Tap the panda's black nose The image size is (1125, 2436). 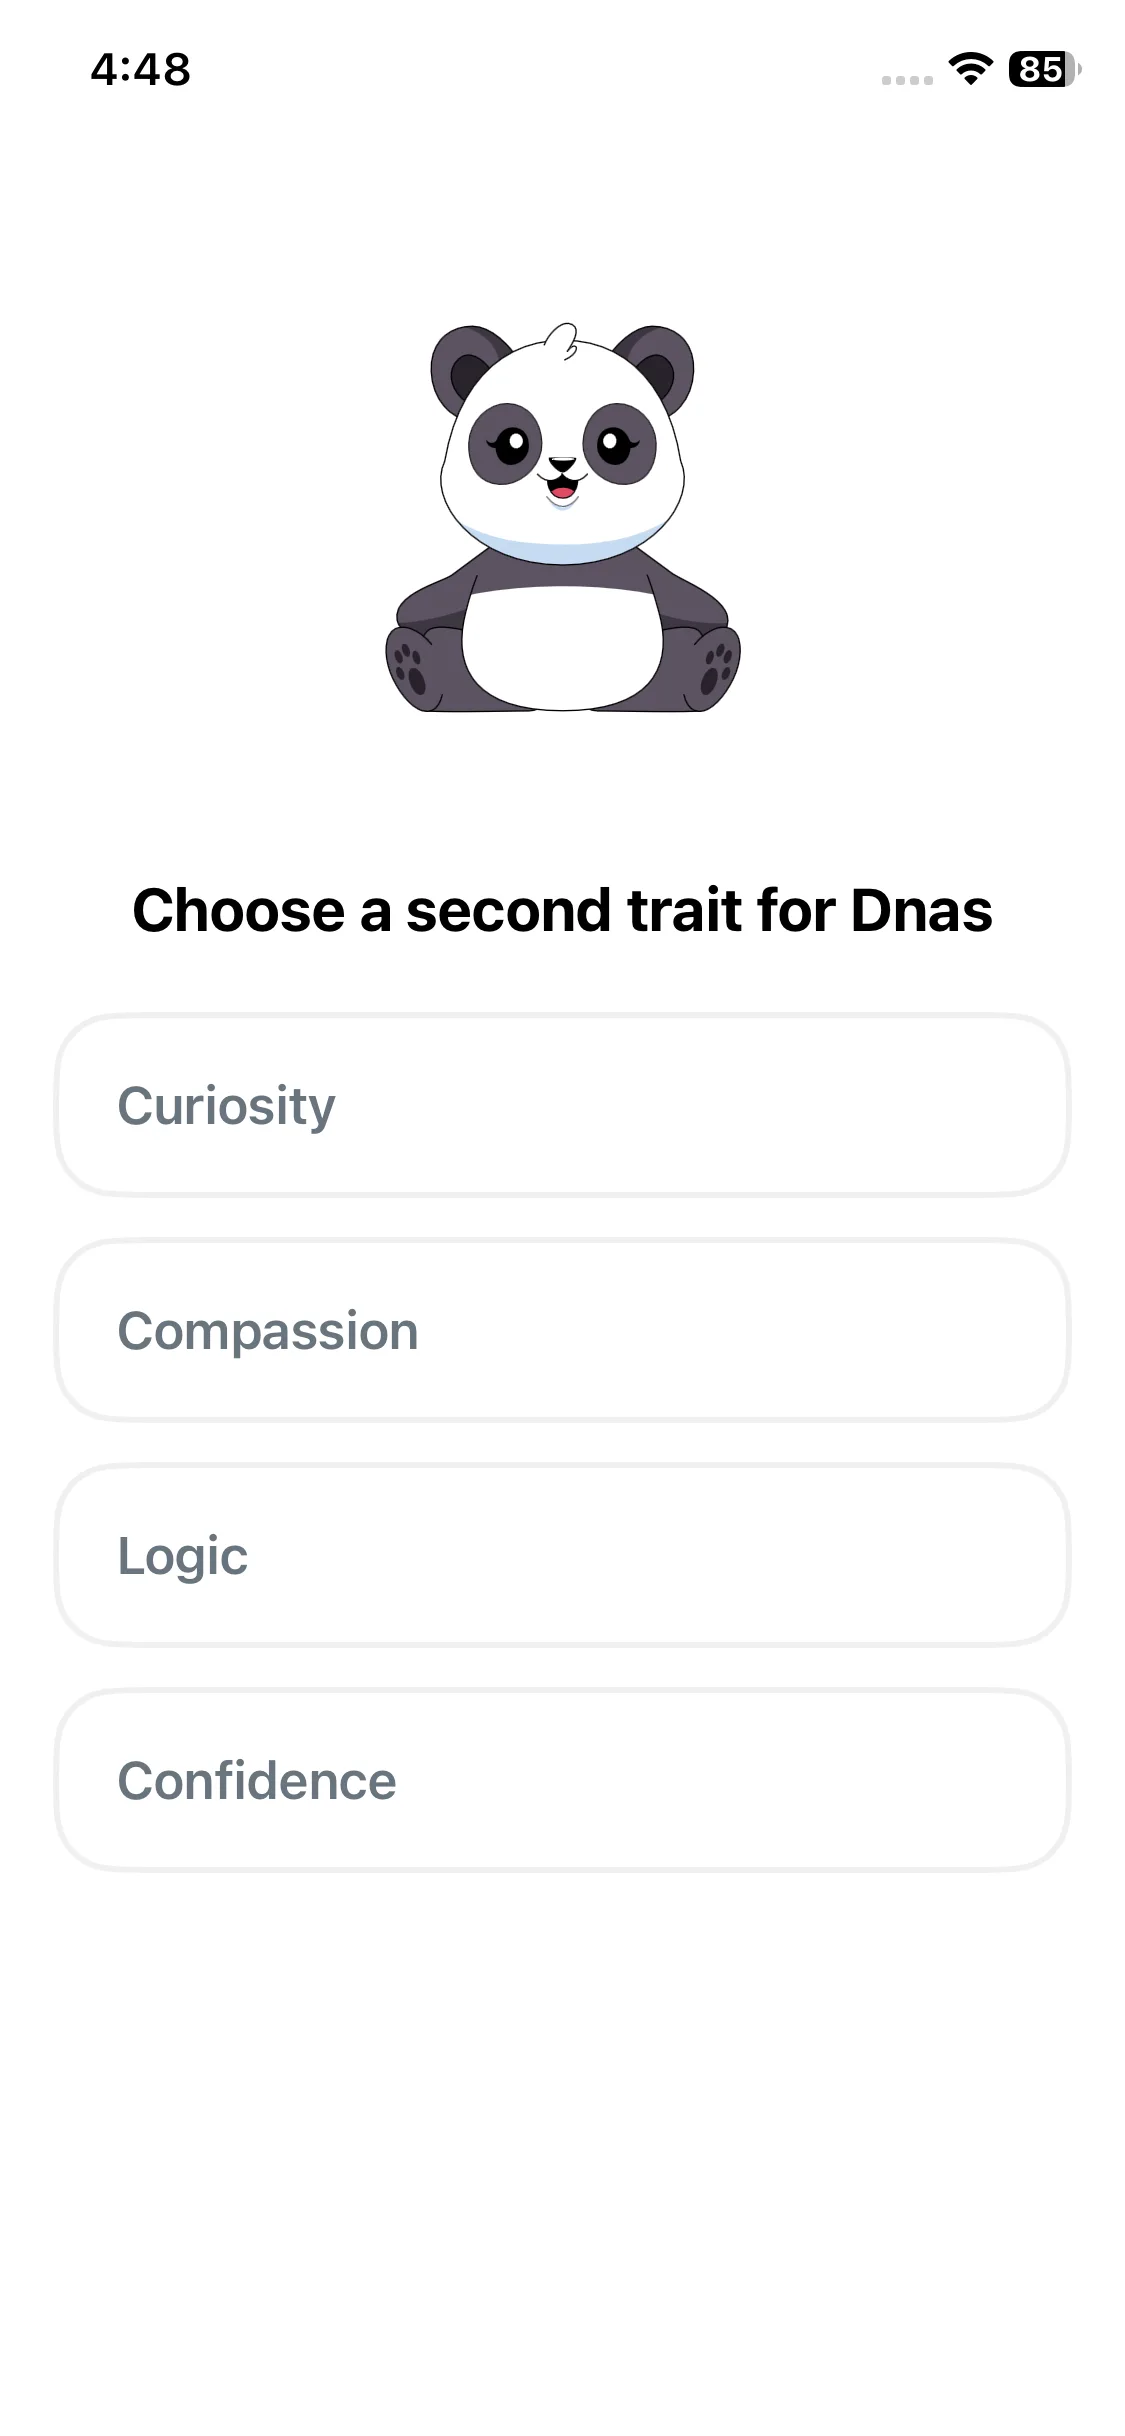pyautogui.click(x=563, y=465)
